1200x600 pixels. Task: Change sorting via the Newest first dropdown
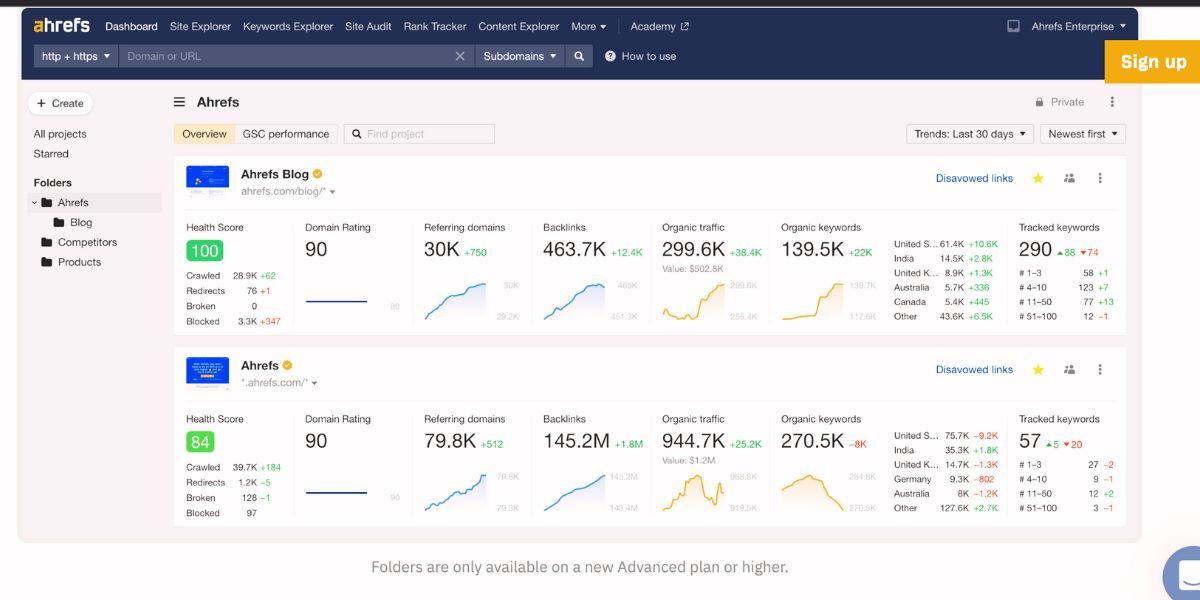(1082, 133)
